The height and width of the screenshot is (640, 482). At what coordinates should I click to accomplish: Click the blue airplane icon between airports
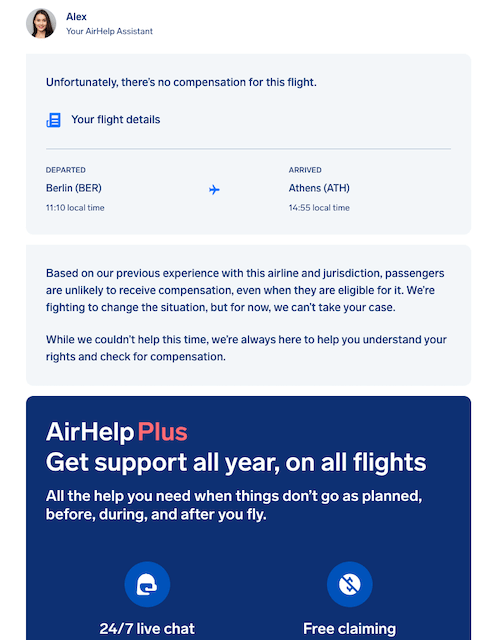pos(214,189)
